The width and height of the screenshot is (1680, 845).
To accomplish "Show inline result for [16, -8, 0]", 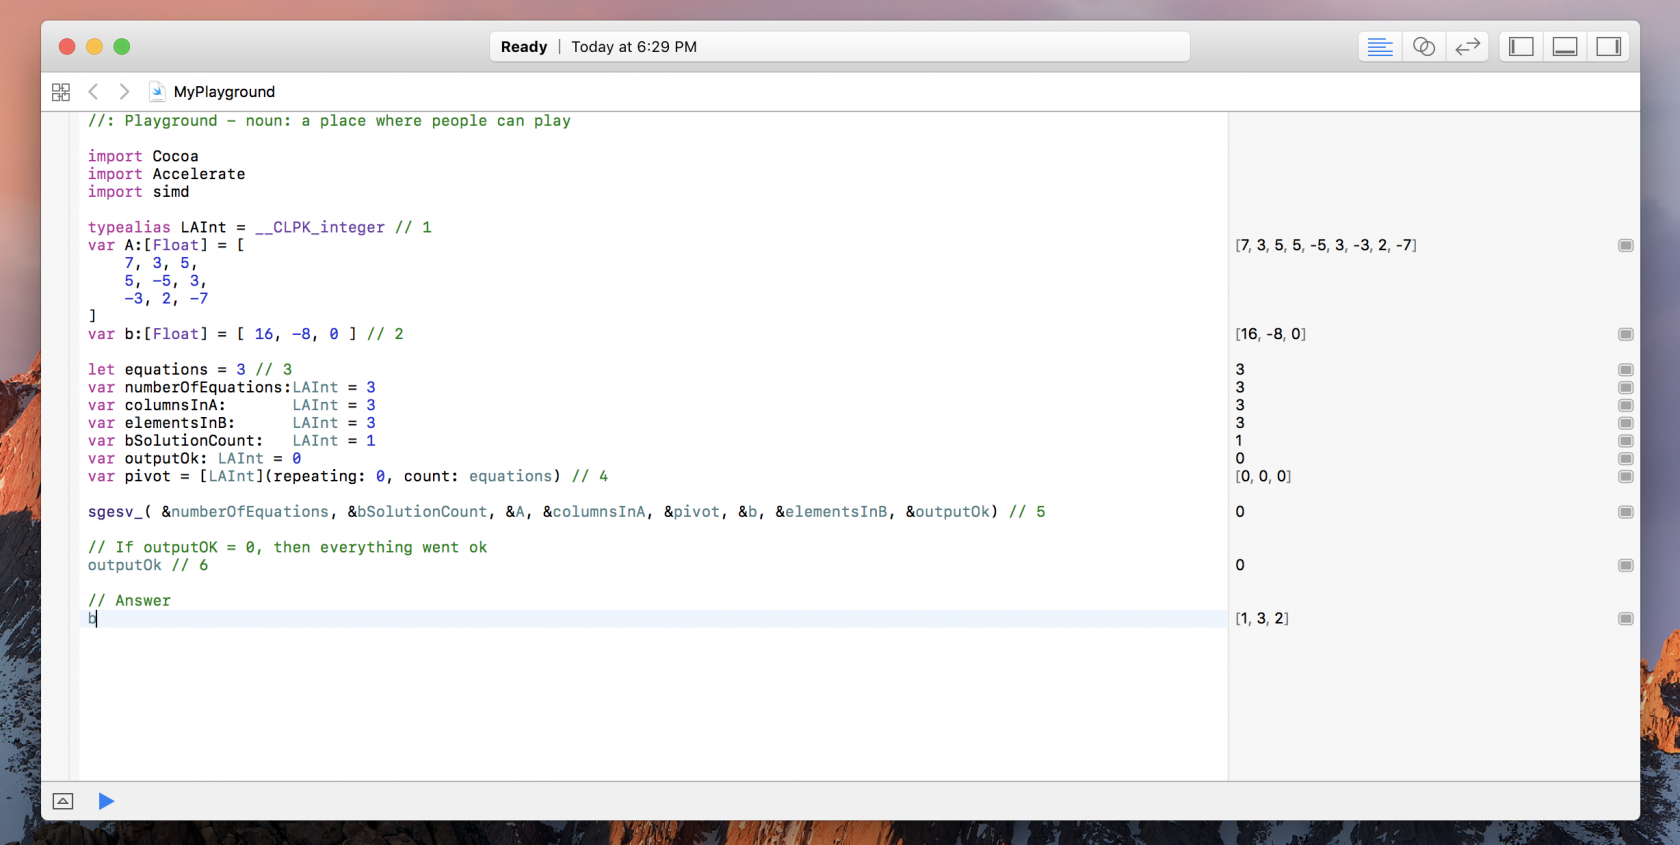I will click(1625, 334).
